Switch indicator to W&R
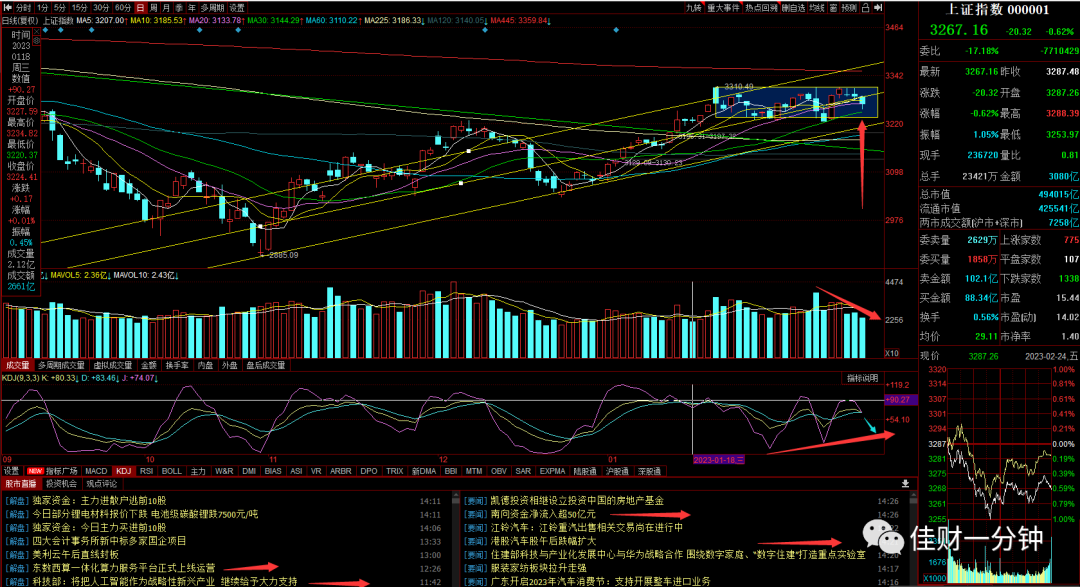The height and width of the screenshot is (587, 1080). click(225, 471)
